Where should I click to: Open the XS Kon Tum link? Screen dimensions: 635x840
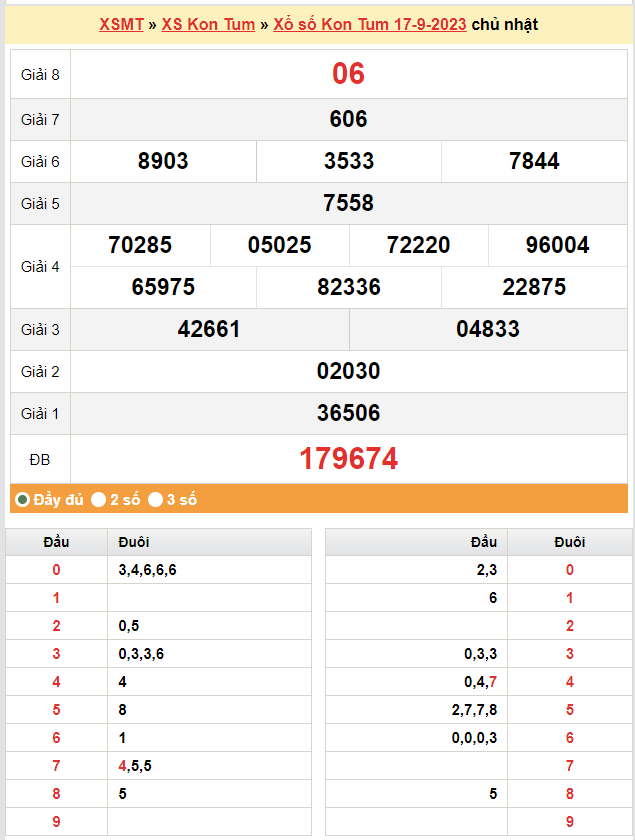pos(208,24)
